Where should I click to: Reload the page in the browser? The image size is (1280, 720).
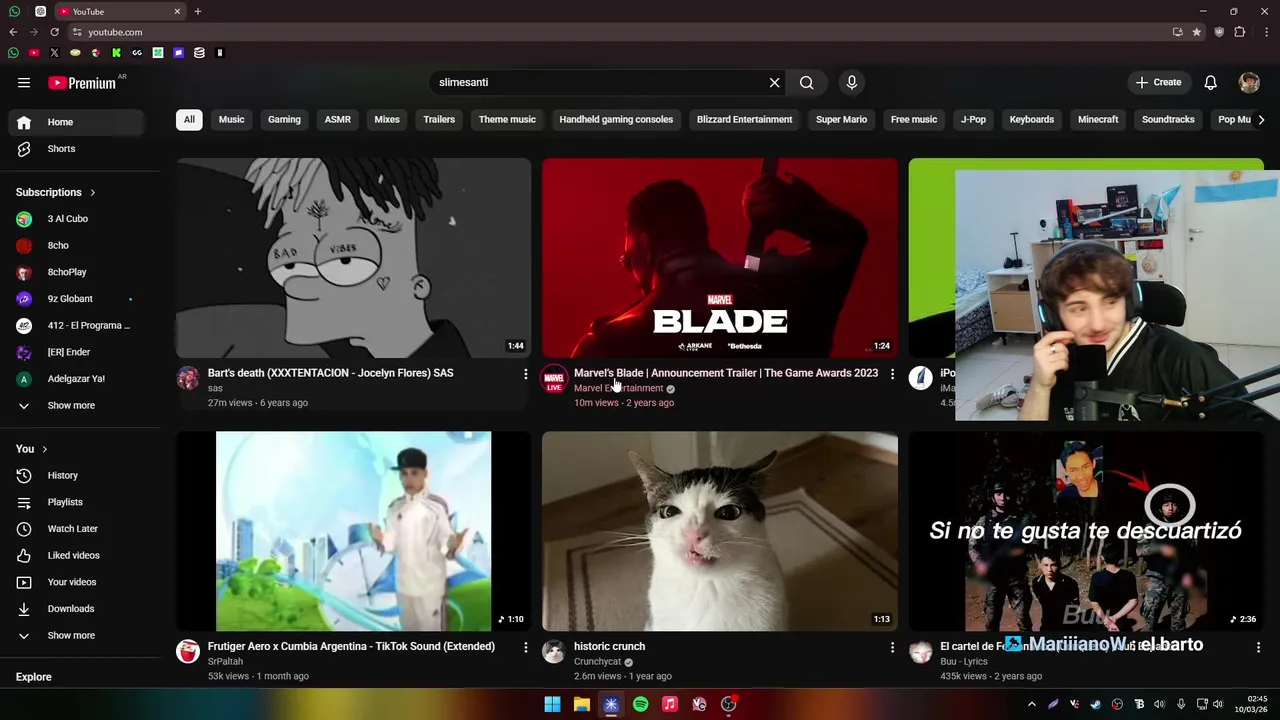click(x=54, y=32)
